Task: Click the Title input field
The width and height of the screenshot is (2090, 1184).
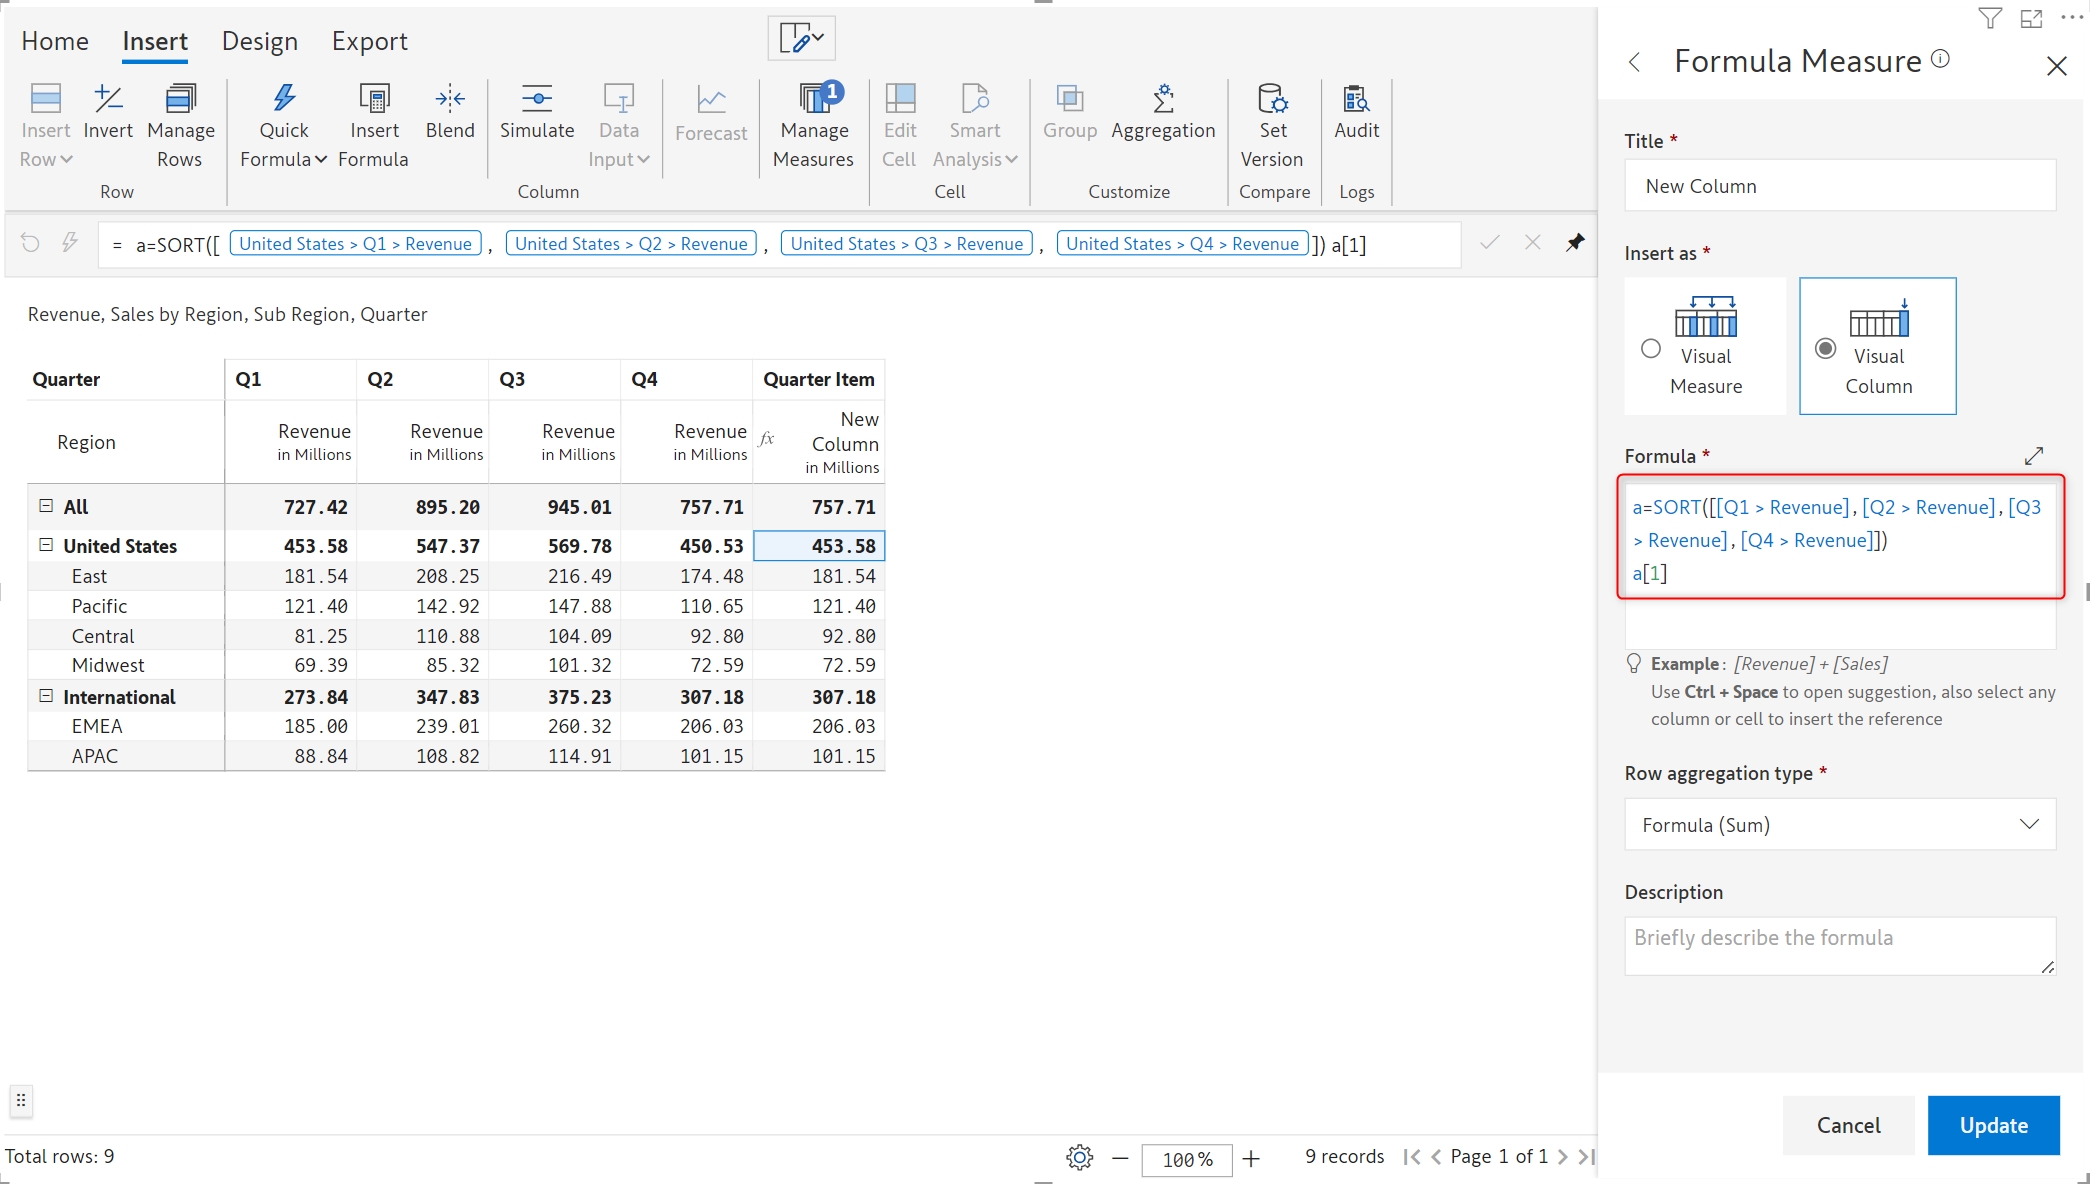Action: coord(1840,186)
